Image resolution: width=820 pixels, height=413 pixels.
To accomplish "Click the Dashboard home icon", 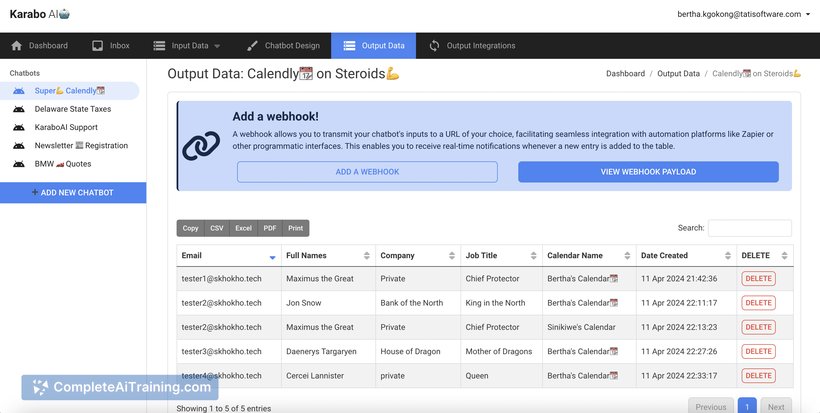I will (x=17, y=45).
